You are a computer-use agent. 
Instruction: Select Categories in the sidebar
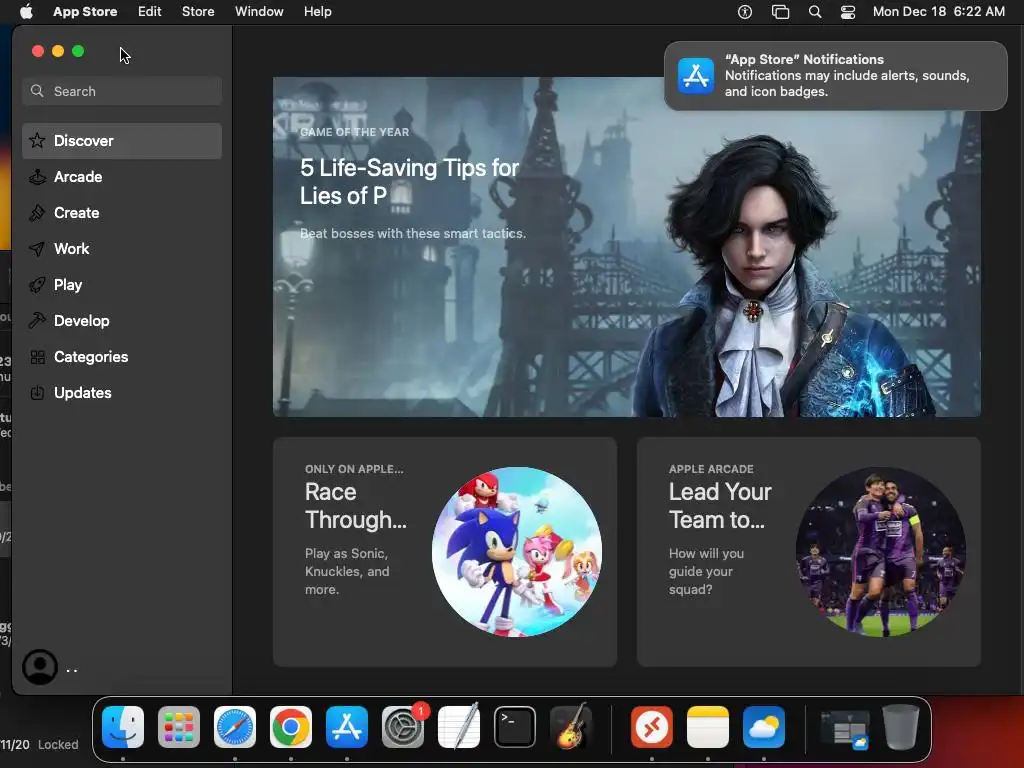(122, 357)
